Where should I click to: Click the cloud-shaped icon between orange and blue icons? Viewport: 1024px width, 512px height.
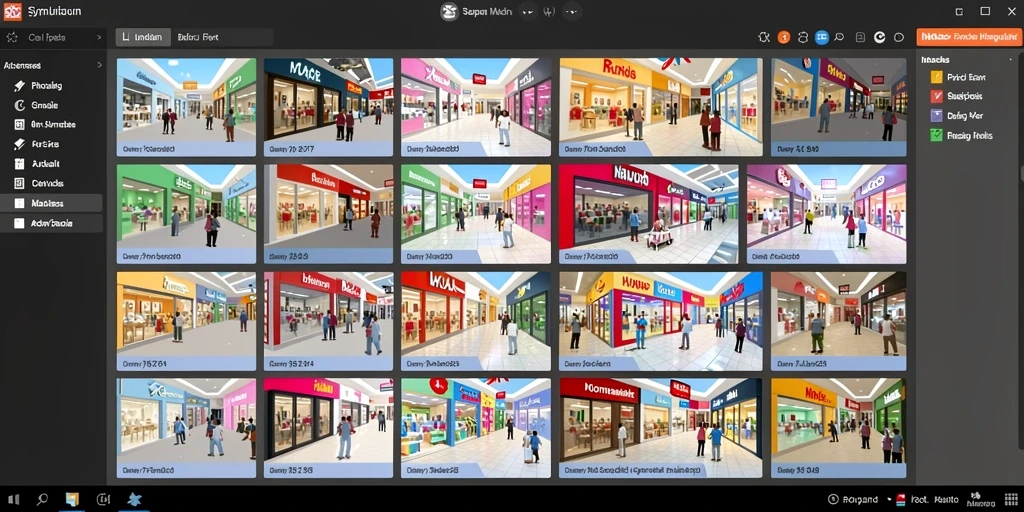pos(803,38)
